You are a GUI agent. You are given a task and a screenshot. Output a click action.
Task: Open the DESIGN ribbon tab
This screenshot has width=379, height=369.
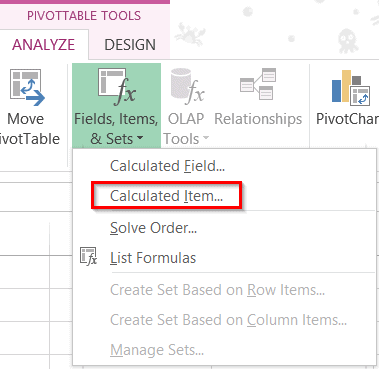click(x=130, y=45)
